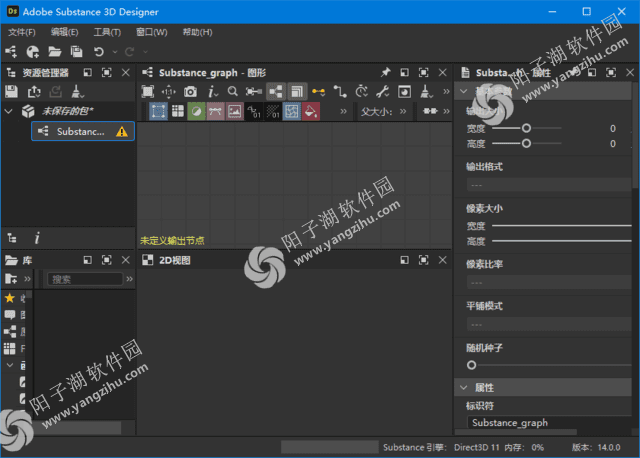This screenshot has height=458, width=640.
Task: Add a Blend node from the node bar
Action: [196, 111]
